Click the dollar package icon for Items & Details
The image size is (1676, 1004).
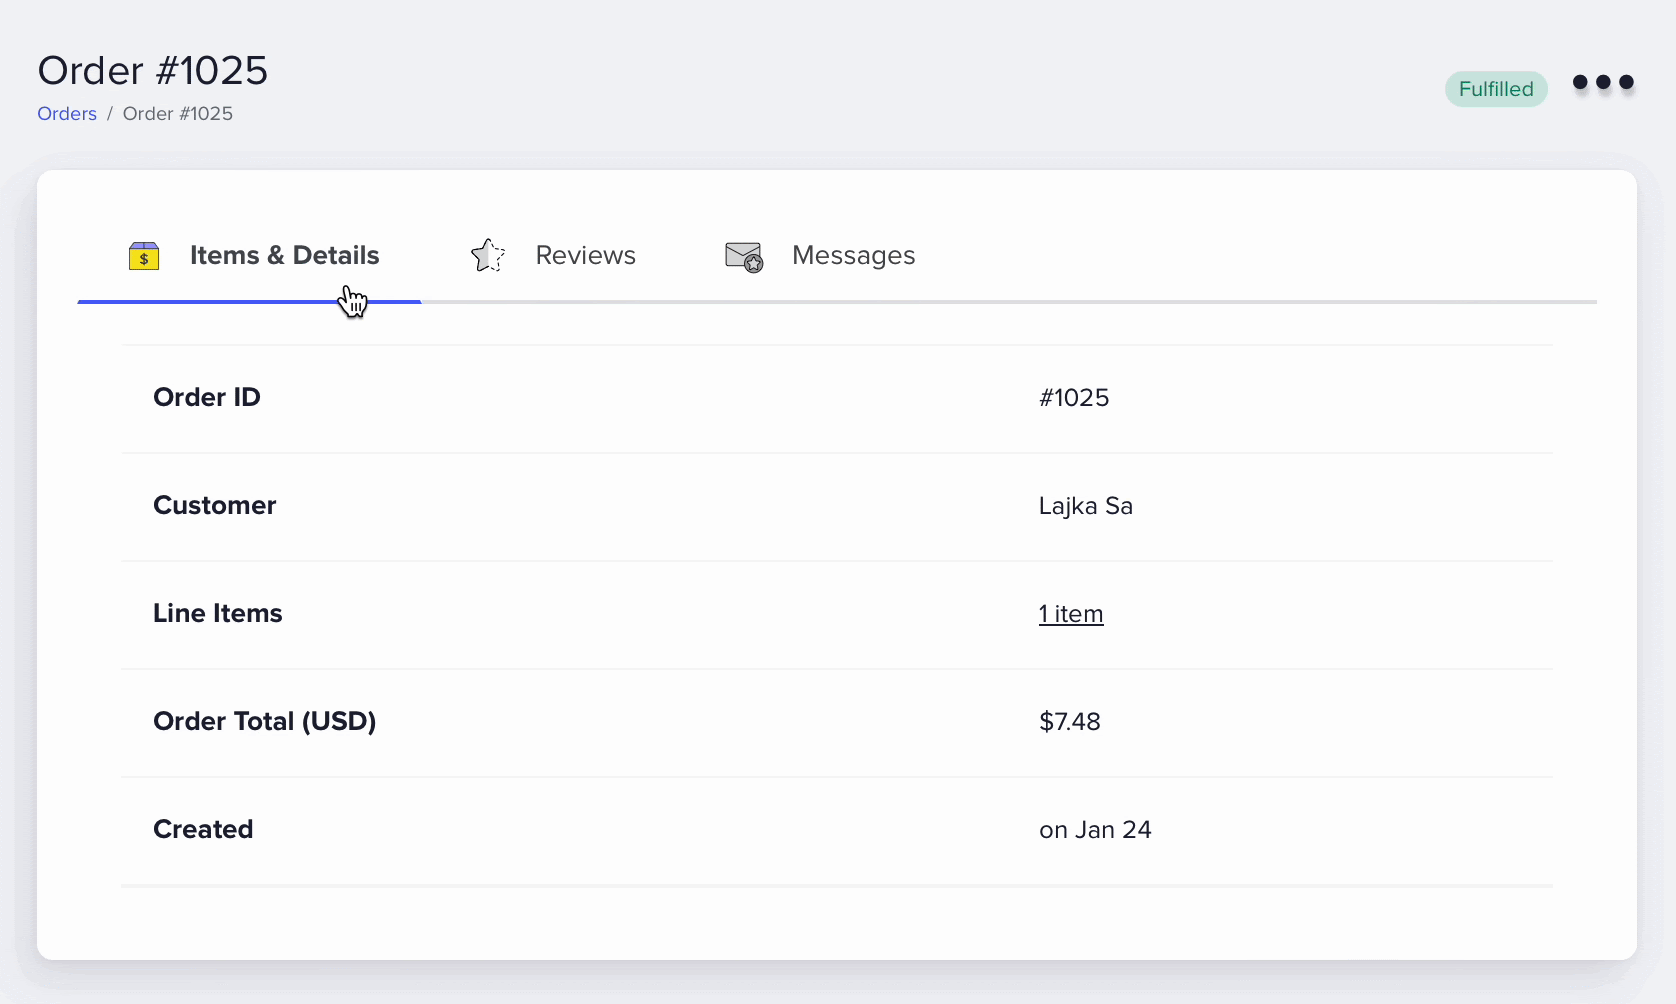pyautogui.click(x=144, y=255)
